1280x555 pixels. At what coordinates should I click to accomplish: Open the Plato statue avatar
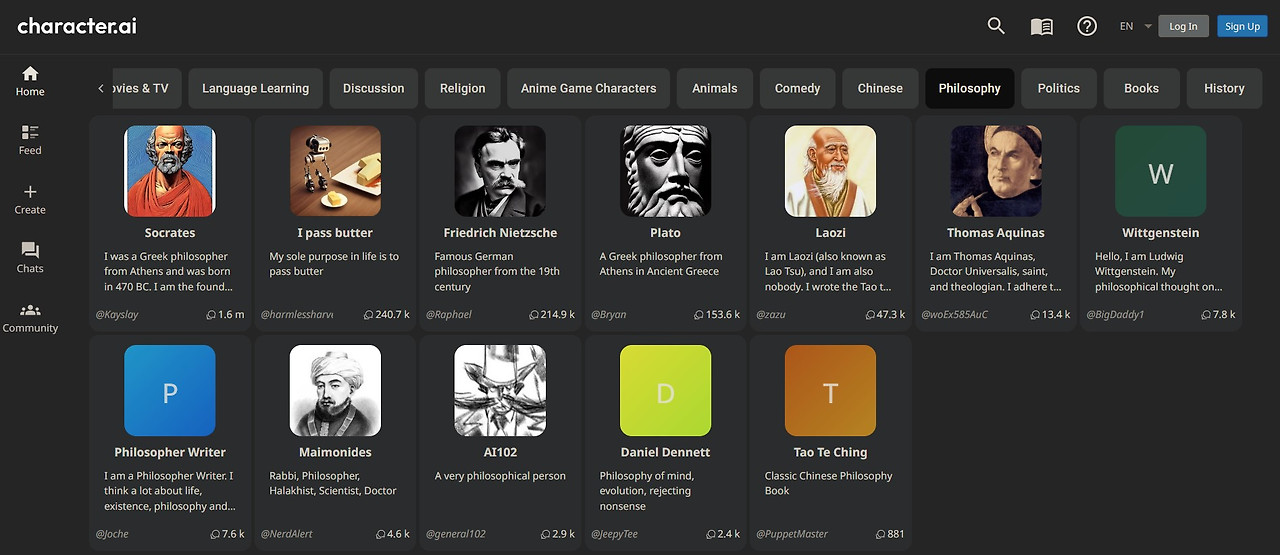tap(665, 171)
